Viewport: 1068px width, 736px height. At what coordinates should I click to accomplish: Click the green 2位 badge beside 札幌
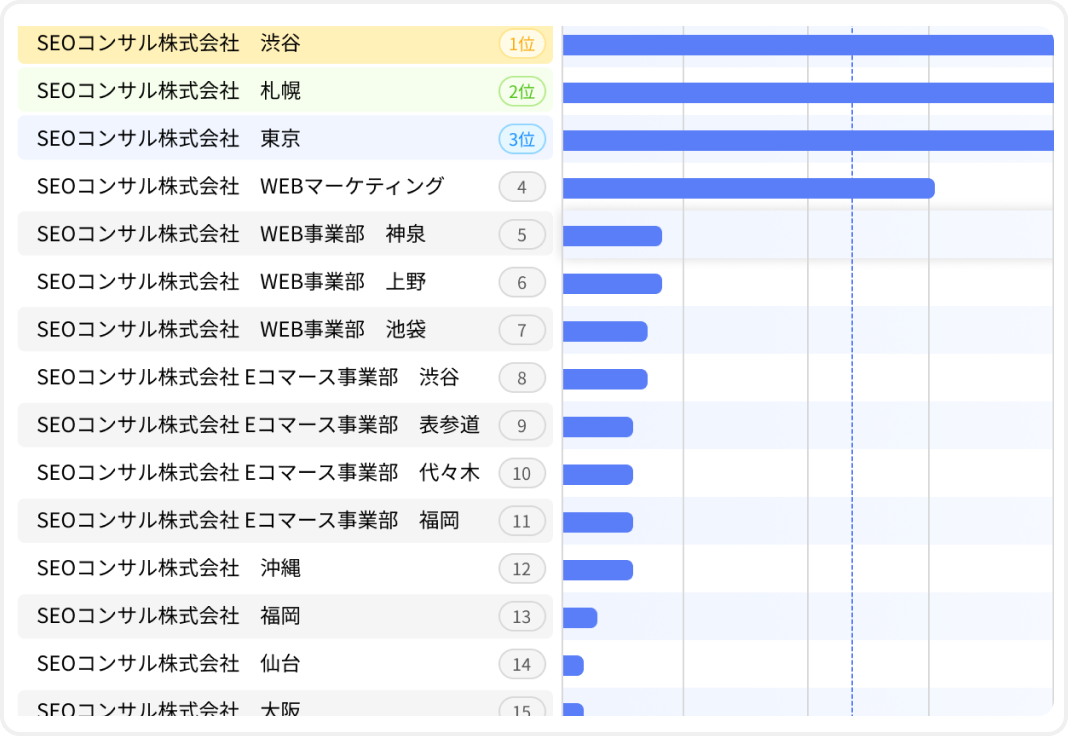[x=522, y=91]
